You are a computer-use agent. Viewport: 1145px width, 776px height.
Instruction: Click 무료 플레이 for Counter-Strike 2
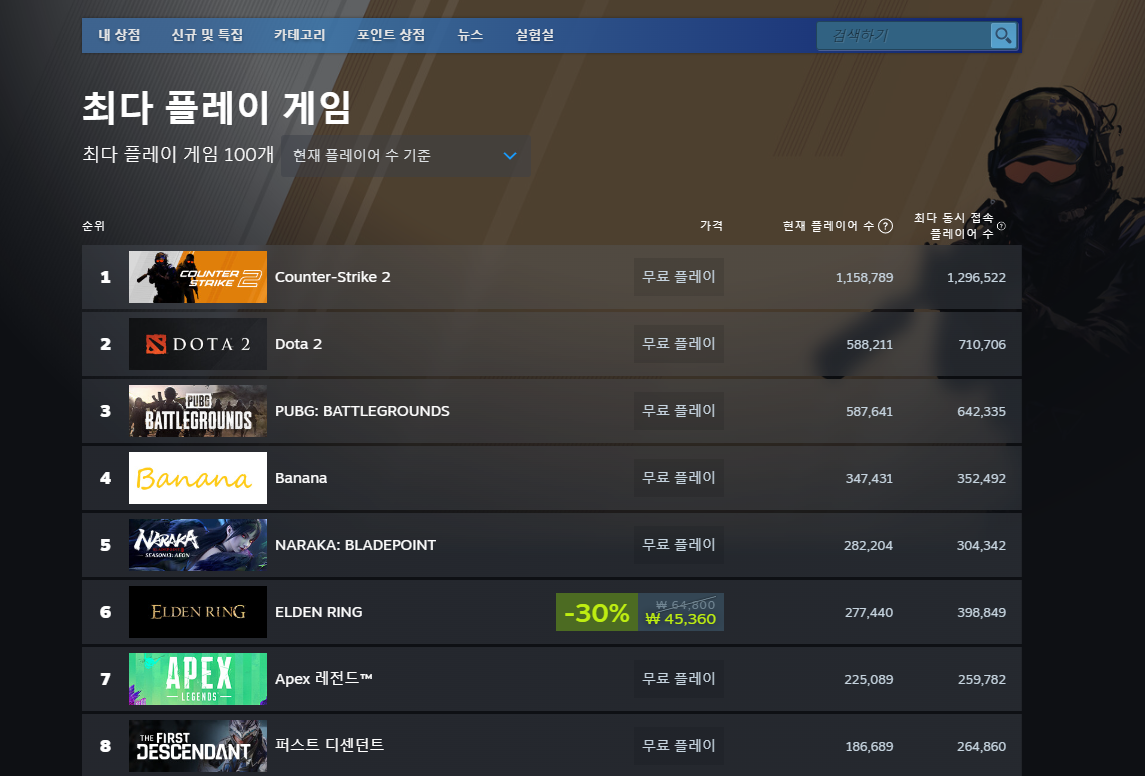coord(678,277)
